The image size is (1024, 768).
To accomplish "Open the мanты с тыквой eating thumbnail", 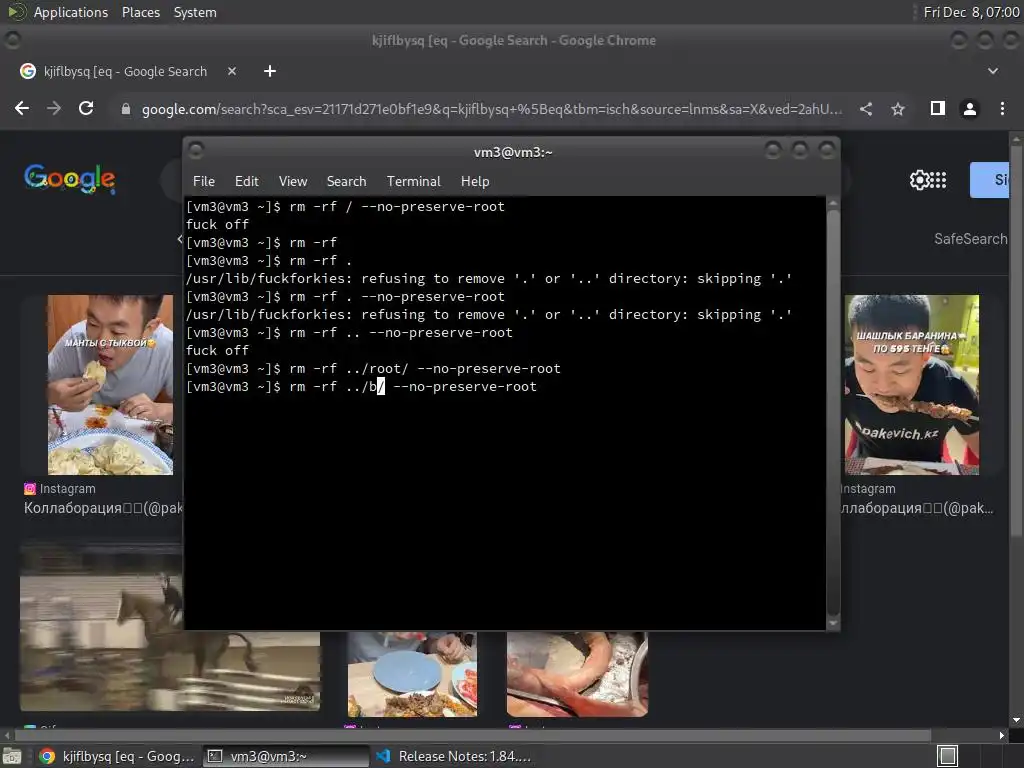I will (x=110, y=385).
